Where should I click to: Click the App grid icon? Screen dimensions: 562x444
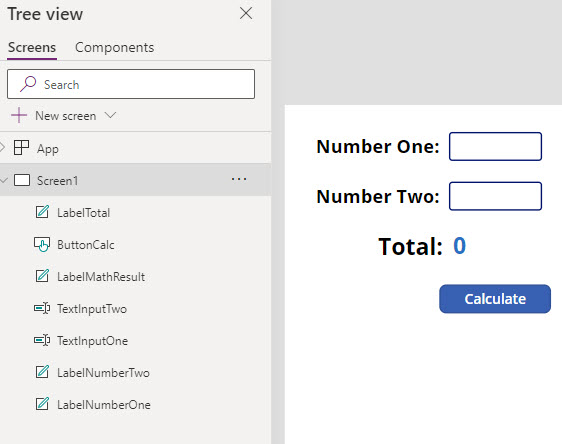point(21,148)
